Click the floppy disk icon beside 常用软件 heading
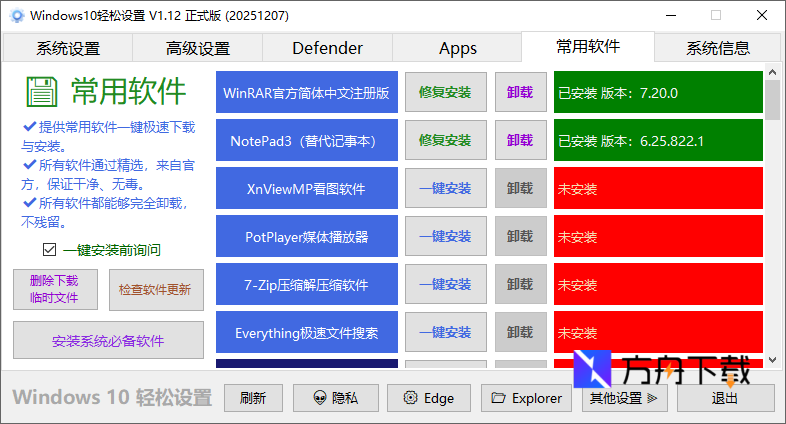The width and height of the screenshot is (786, 424). click(42, 92)
